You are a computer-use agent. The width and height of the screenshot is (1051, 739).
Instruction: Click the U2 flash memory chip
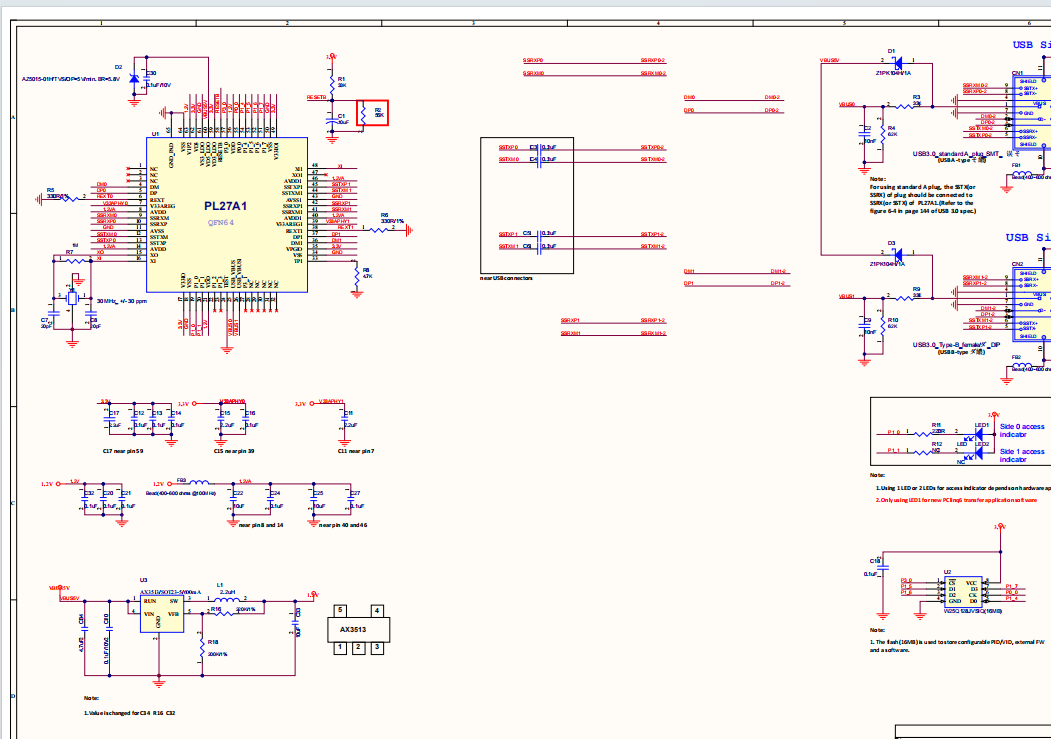click(964, 592)
